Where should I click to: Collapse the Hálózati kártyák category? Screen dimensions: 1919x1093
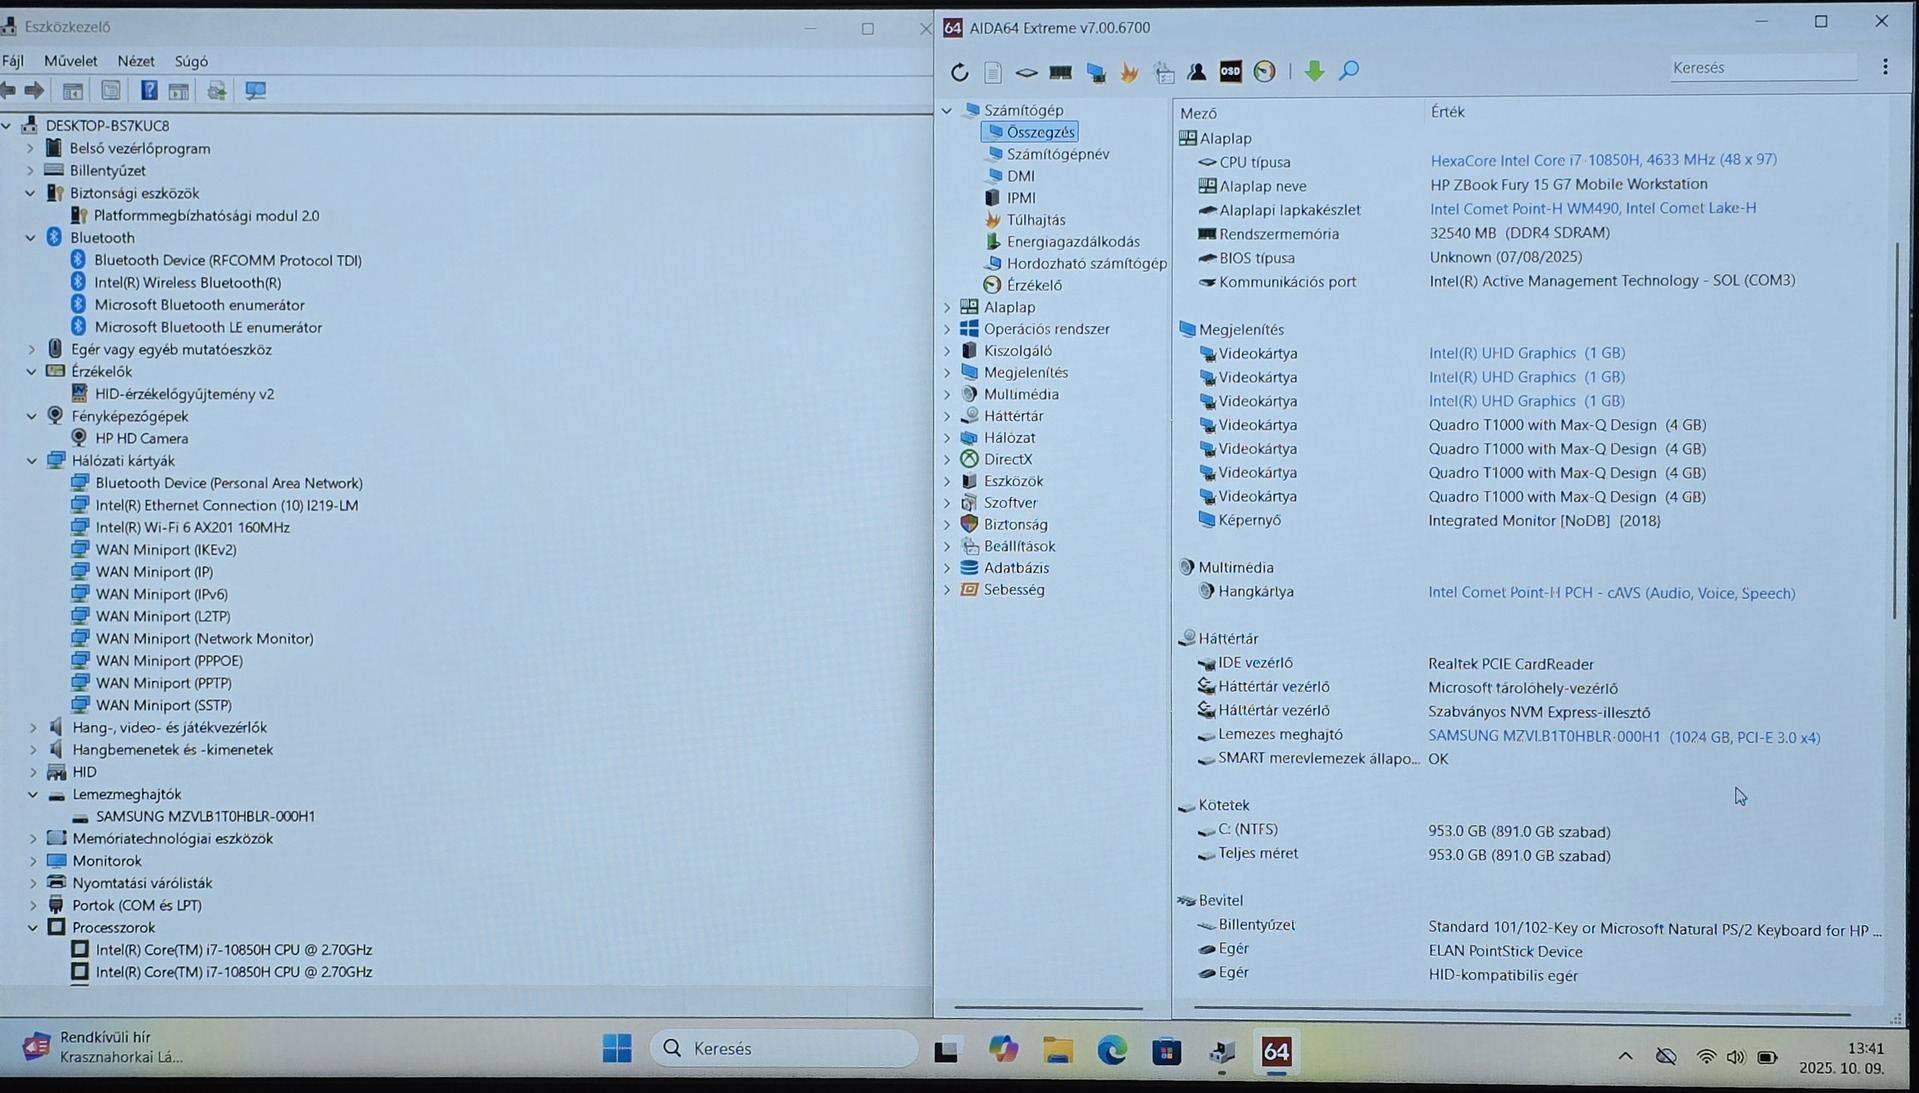(32, 461)
